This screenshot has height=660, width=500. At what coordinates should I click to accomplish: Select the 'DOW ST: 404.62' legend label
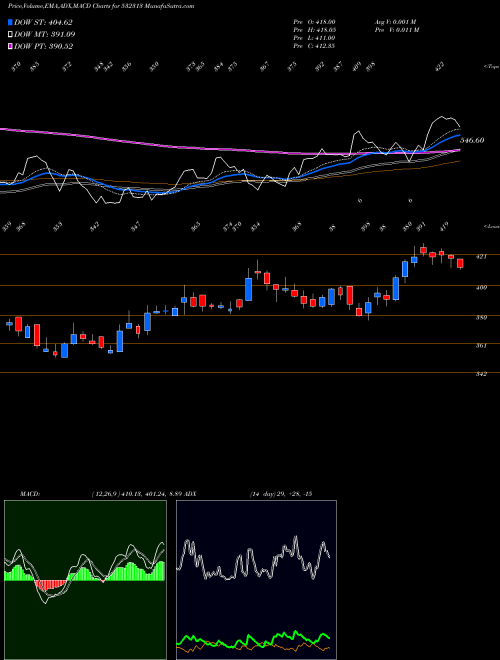point(44,22)
